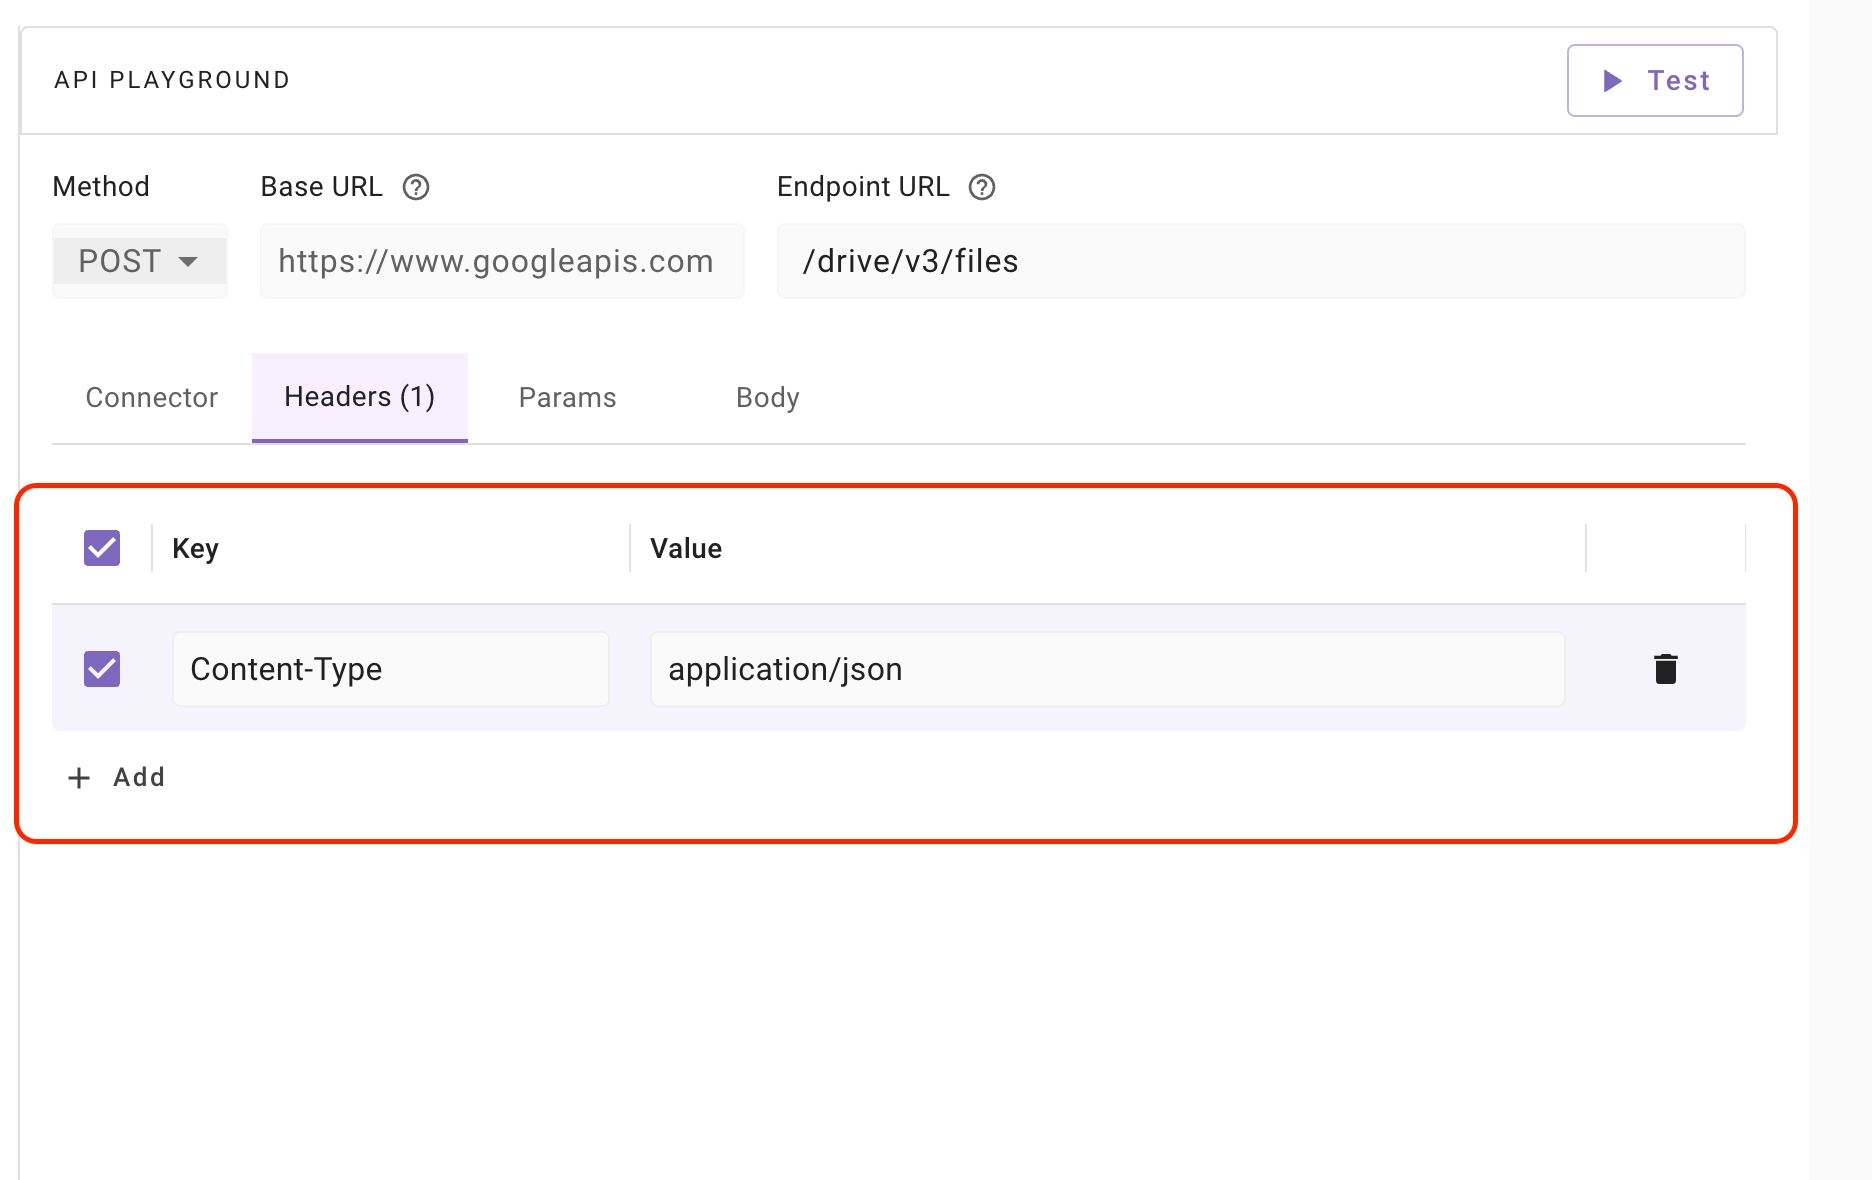Click the application/json value field

[x=1107, y=669]
